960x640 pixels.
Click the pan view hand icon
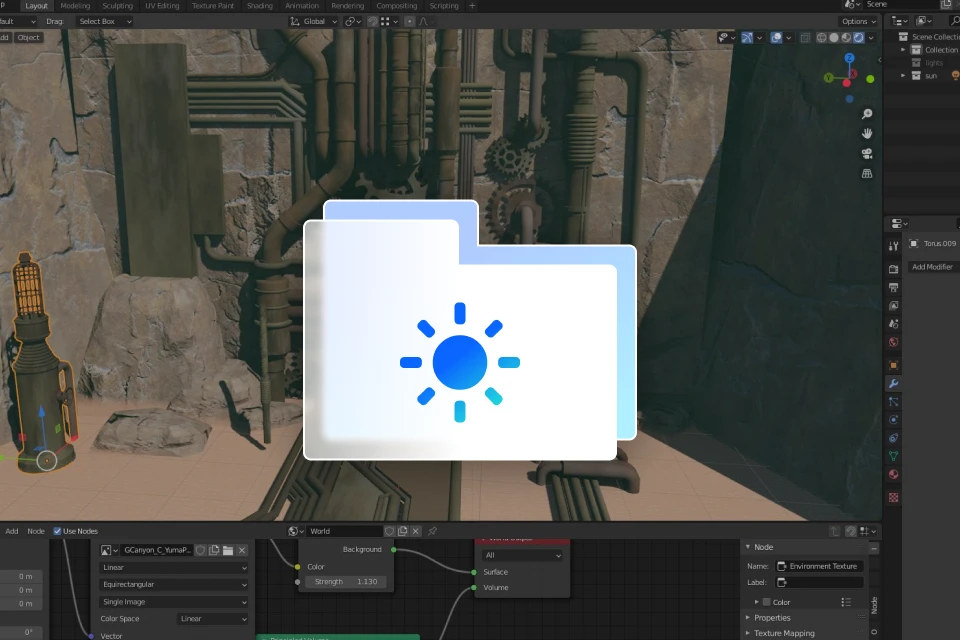click(867, 134)
